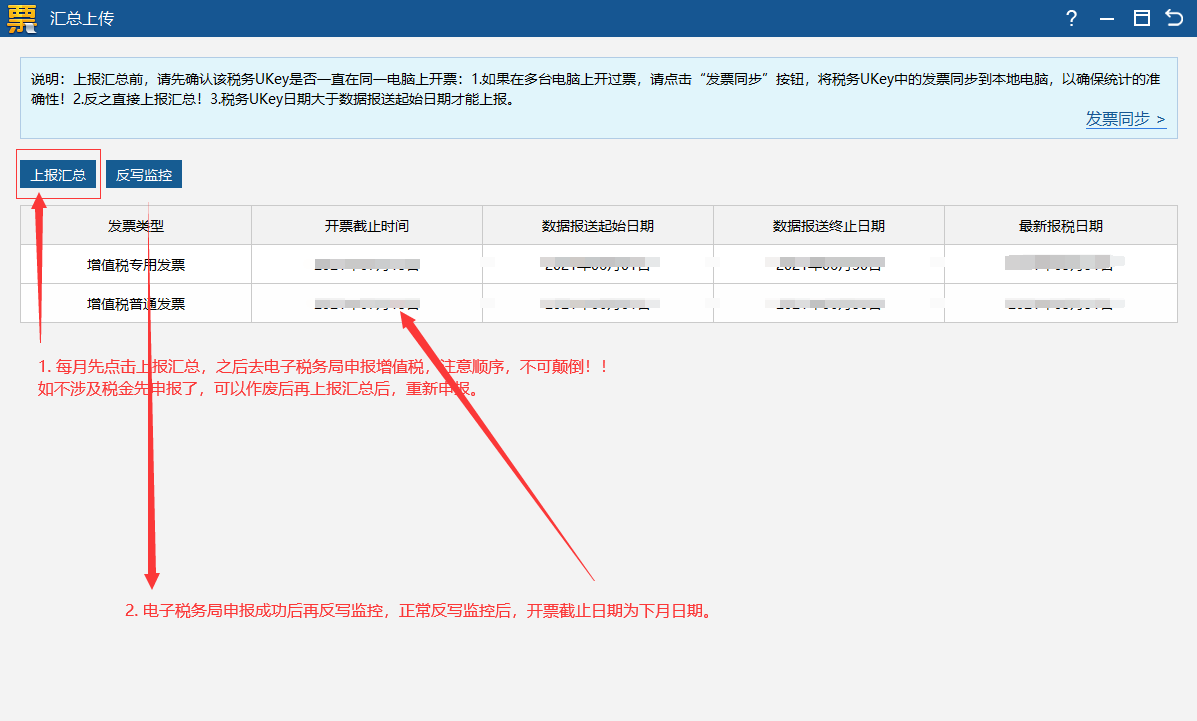Click the 最新报税日期 column header
The width and height of the screenshot is (1197, 721).
point(1060,226)
